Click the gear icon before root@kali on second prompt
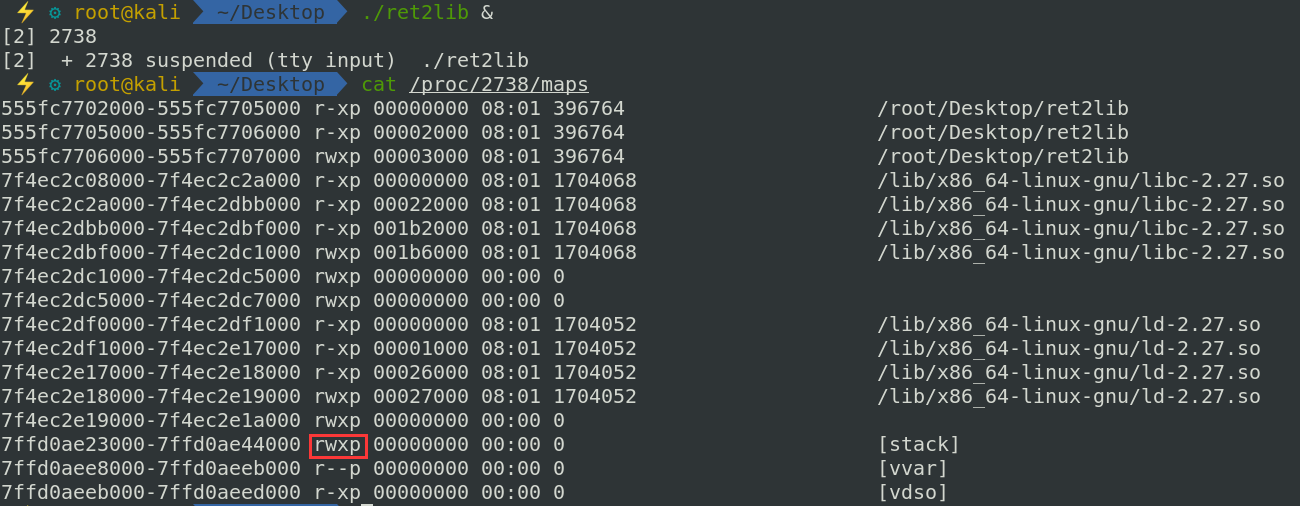This screenshot has width=1300, height=506. tap(54, 85)
